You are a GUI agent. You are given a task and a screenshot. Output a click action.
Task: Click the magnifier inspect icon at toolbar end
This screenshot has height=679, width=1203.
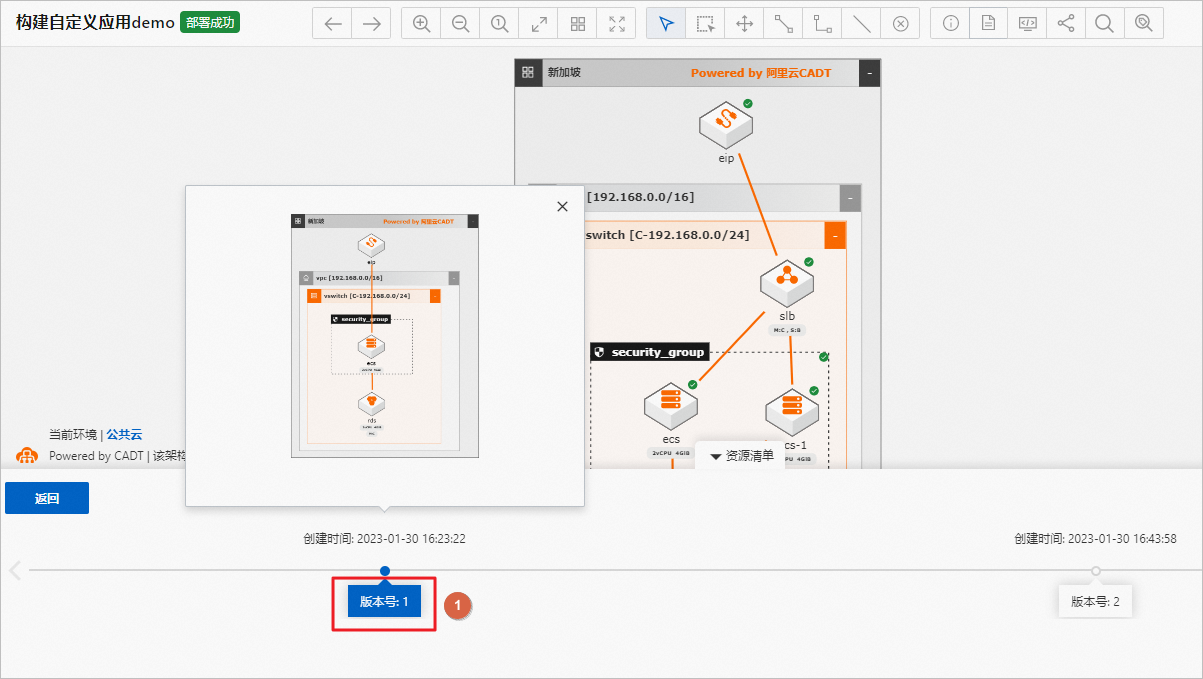pos(1144,24)
